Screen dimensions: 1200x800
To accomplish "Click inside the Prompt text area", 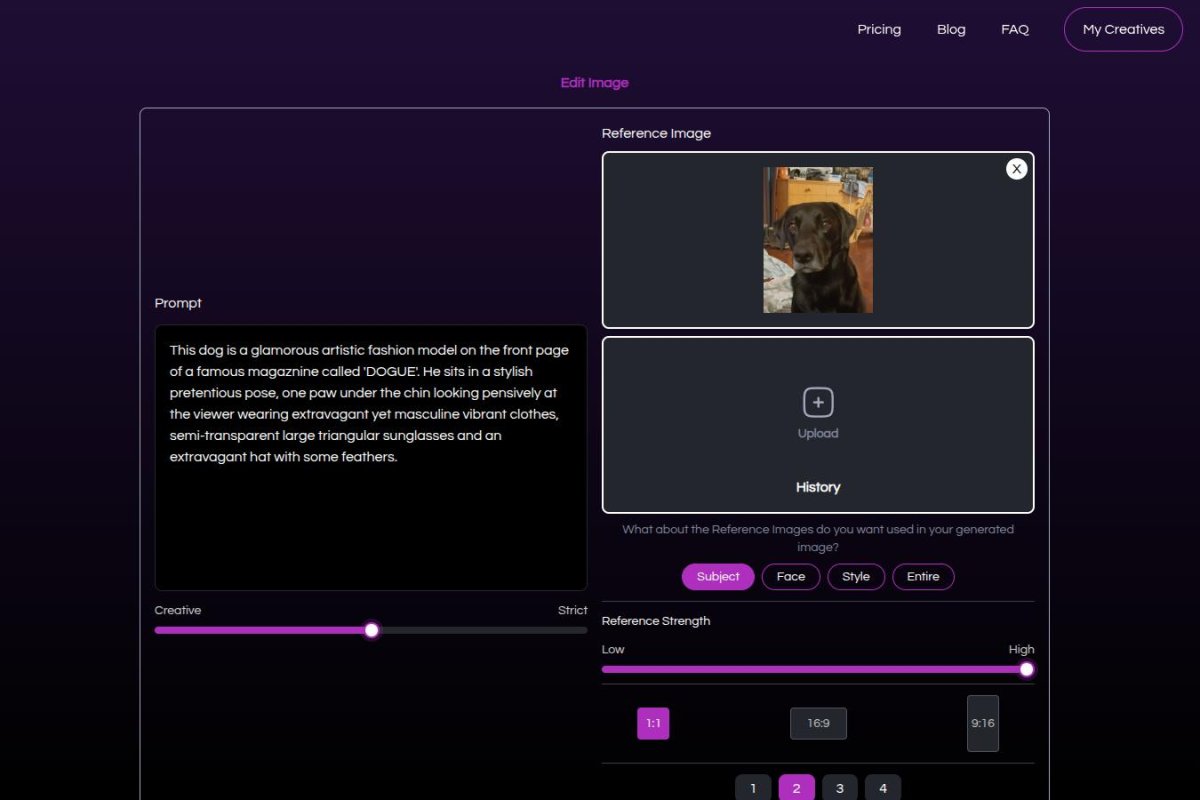I will [370, 456].
